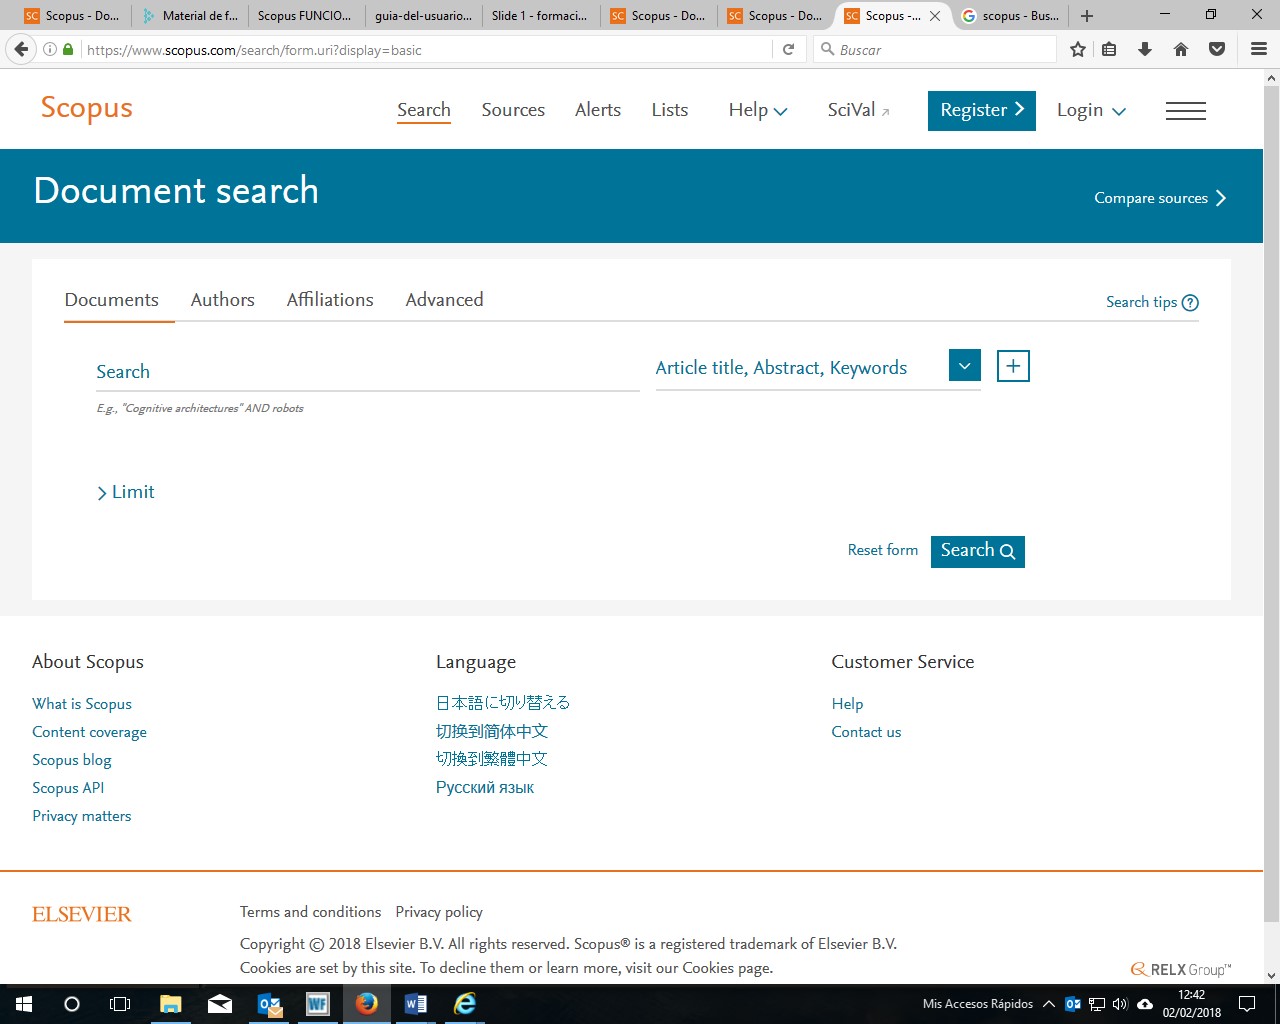
Task: Open Compare sources link
Action: (1160, 198)
